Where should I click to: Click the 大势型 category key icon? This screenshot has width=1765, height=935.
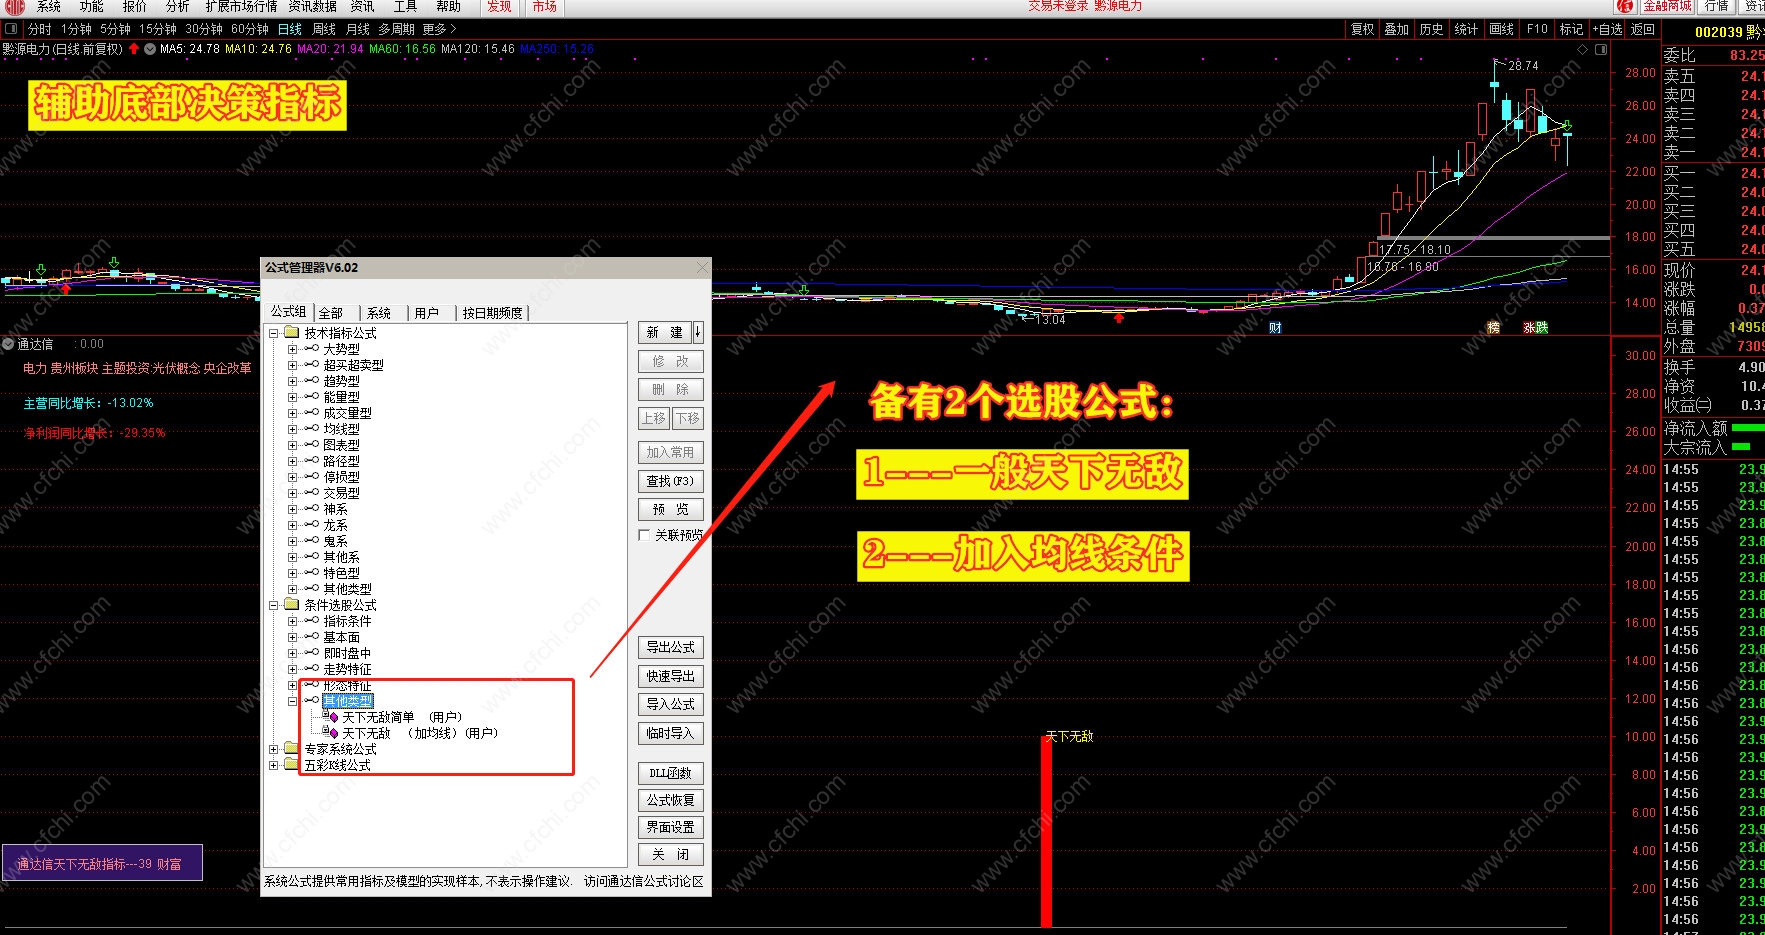click(x=312, y=349)
